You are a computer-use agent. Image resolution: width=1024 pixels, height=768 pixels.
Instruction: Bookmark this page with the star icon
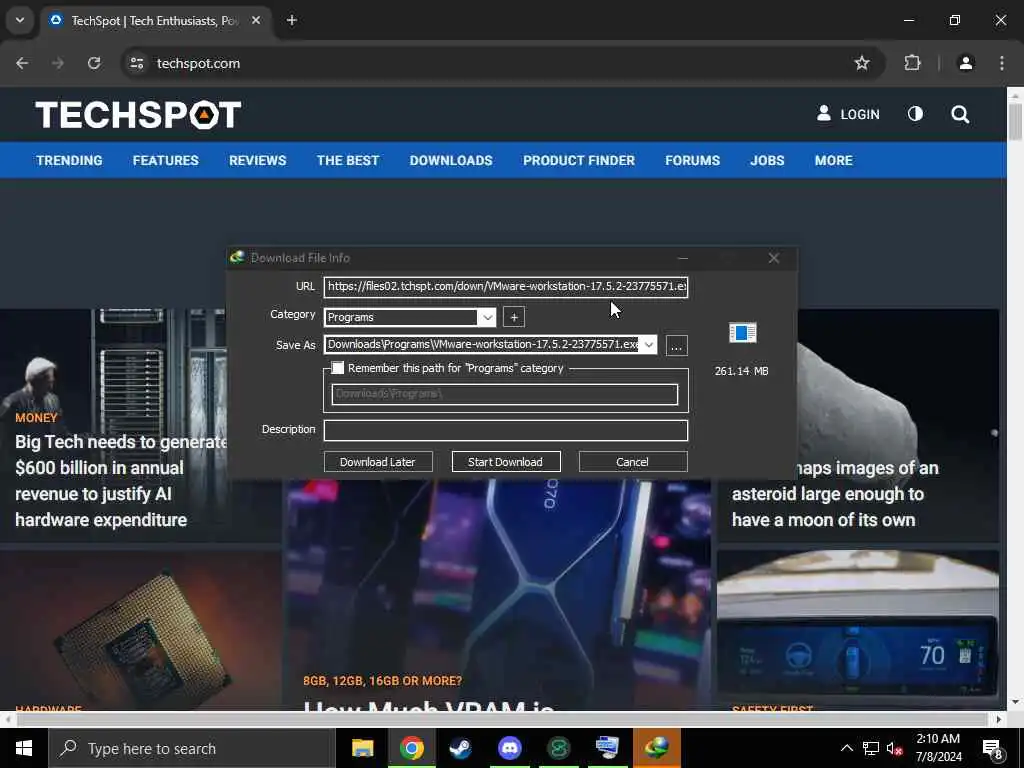click(862, 63)
